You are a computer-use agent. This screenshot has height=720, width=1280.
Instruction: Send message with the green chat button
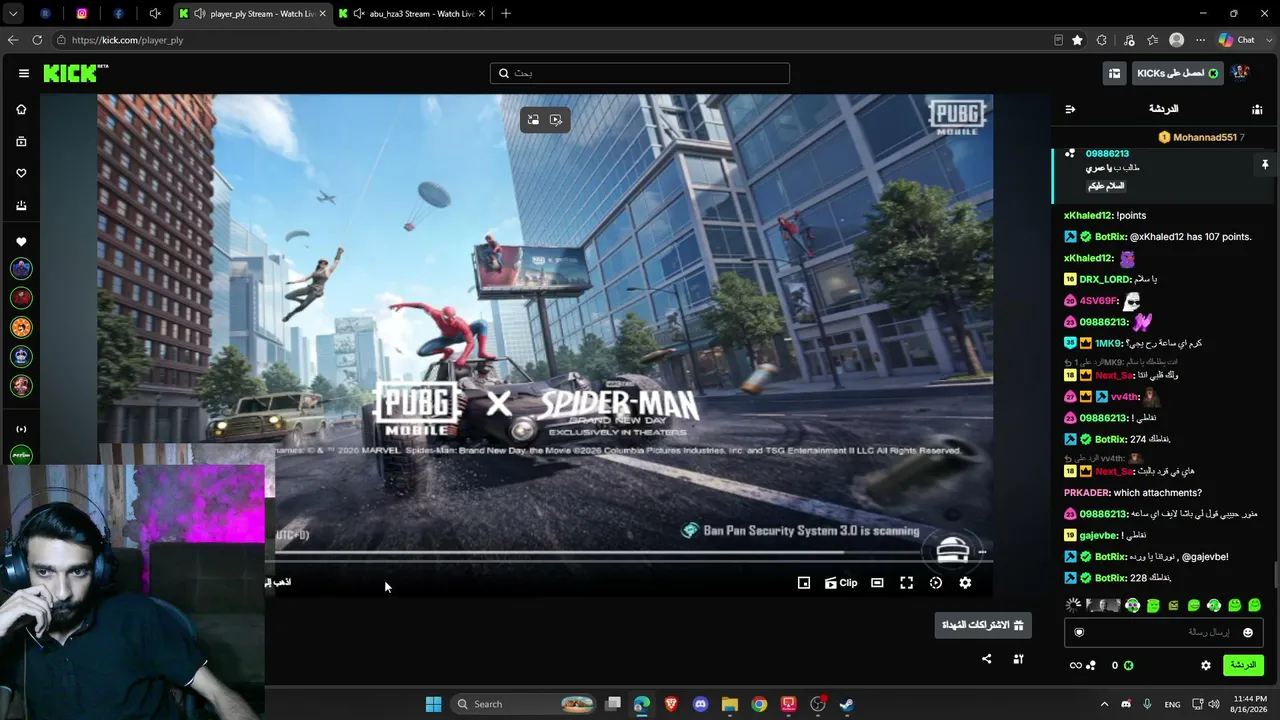[x=1243, y=665]
